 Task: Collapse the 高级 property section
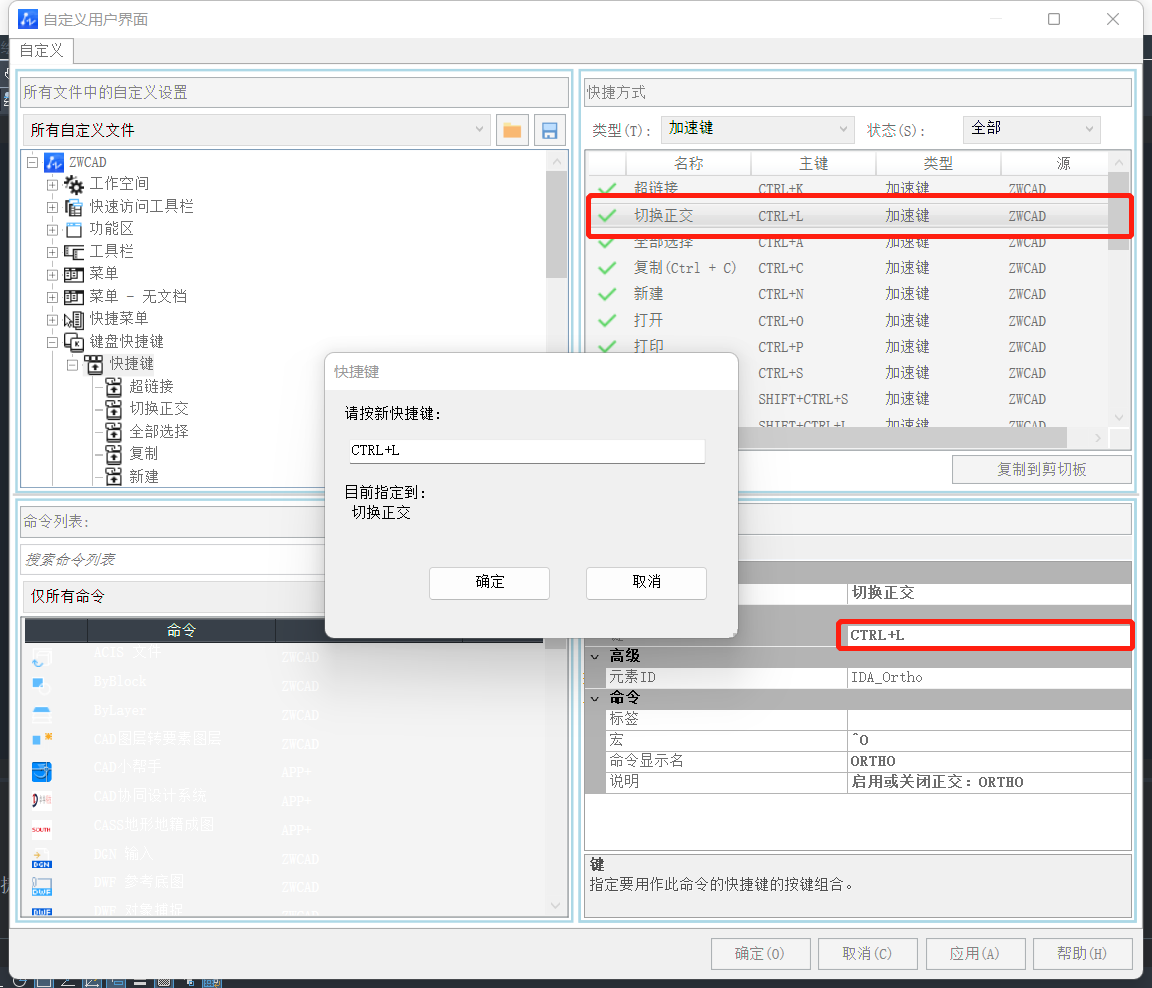[x=595, y=657]
